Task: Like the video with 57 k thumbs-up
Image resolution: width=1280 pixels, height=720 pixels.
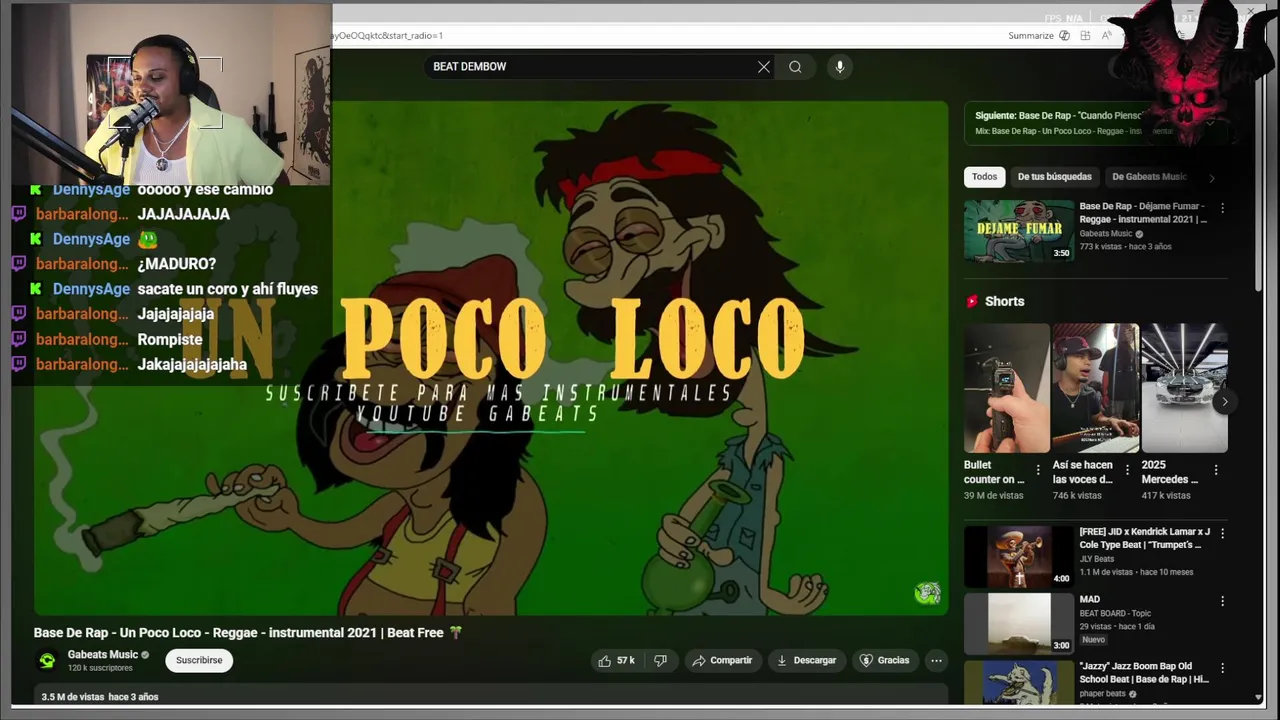Action: tap(617, 660)
